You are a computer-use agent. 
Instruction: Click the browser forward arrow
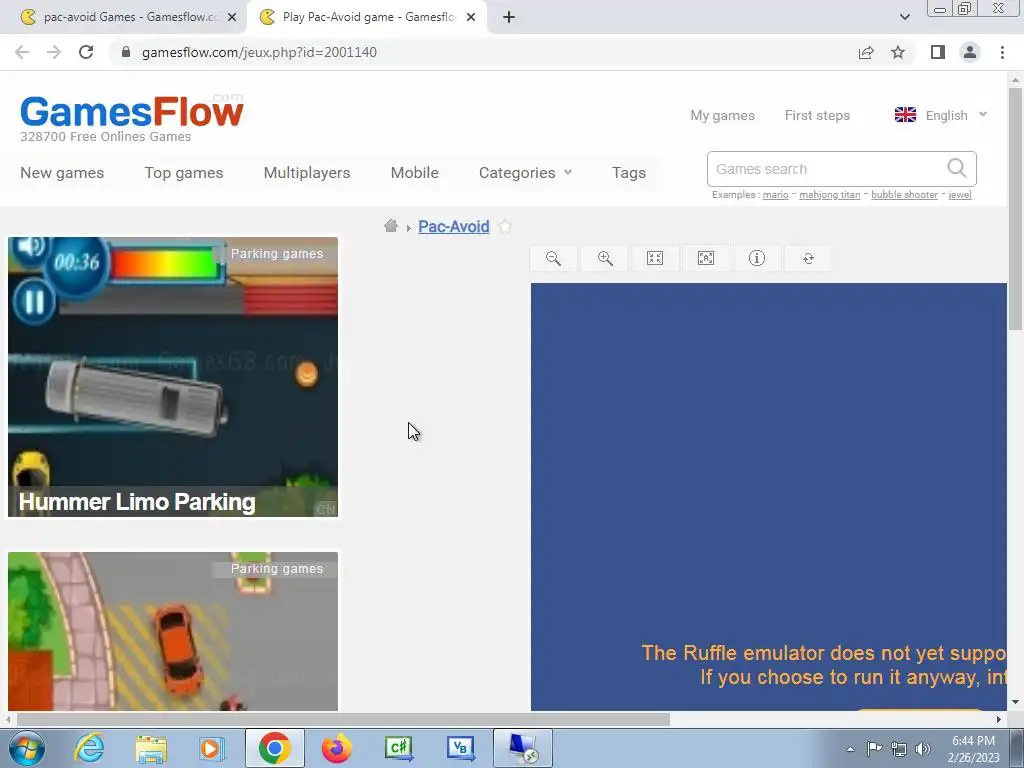[x=54, y=52]
